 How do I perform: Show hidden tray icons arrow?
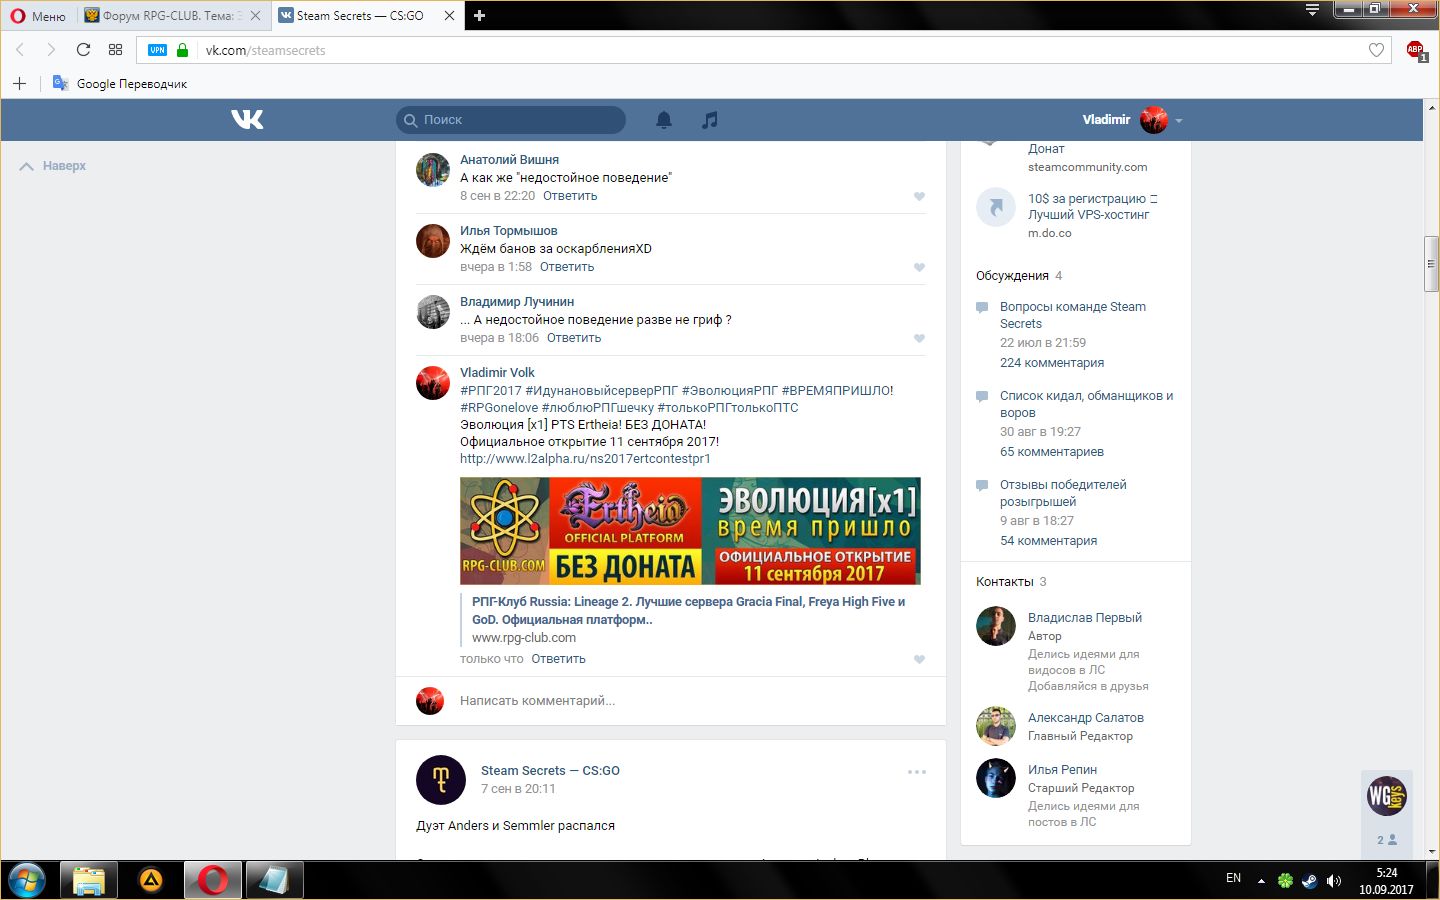(1261, 881)
